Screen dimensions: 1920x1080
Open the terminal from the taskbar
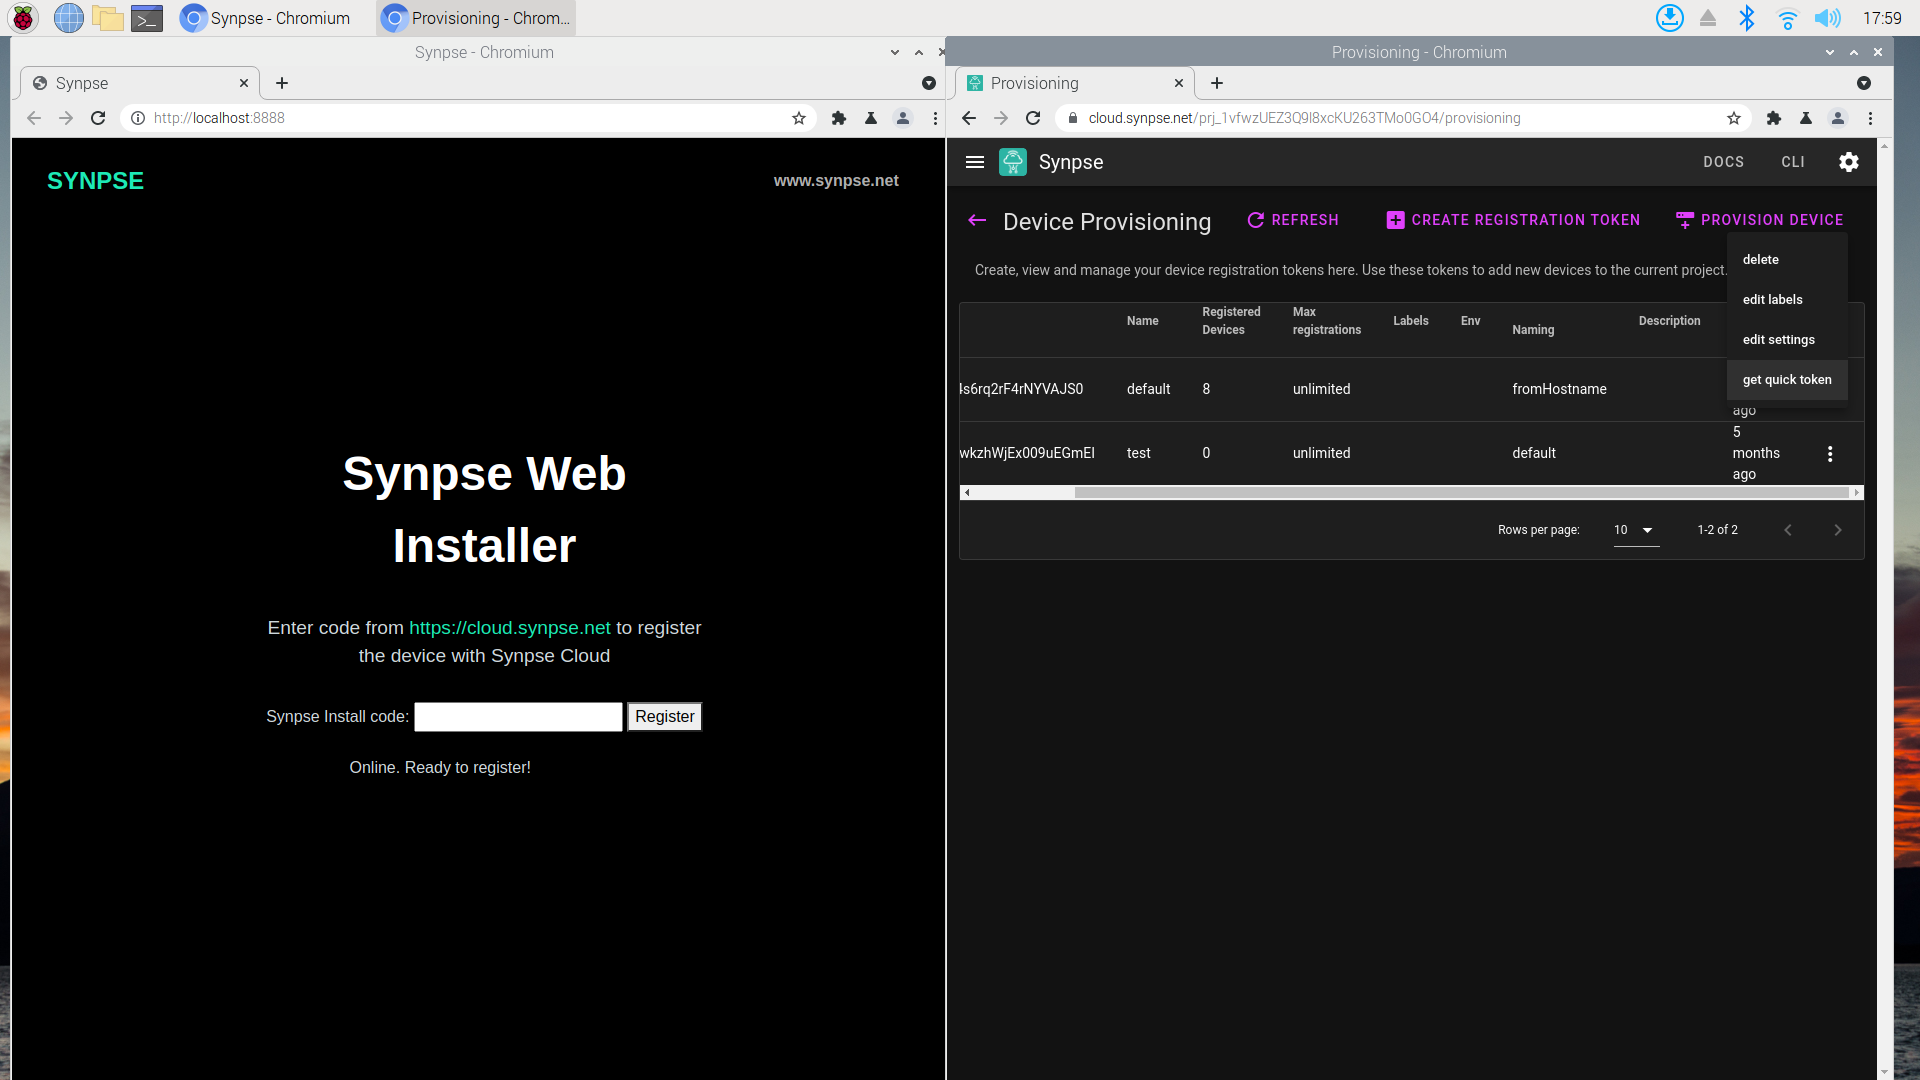tap(147, 18)
